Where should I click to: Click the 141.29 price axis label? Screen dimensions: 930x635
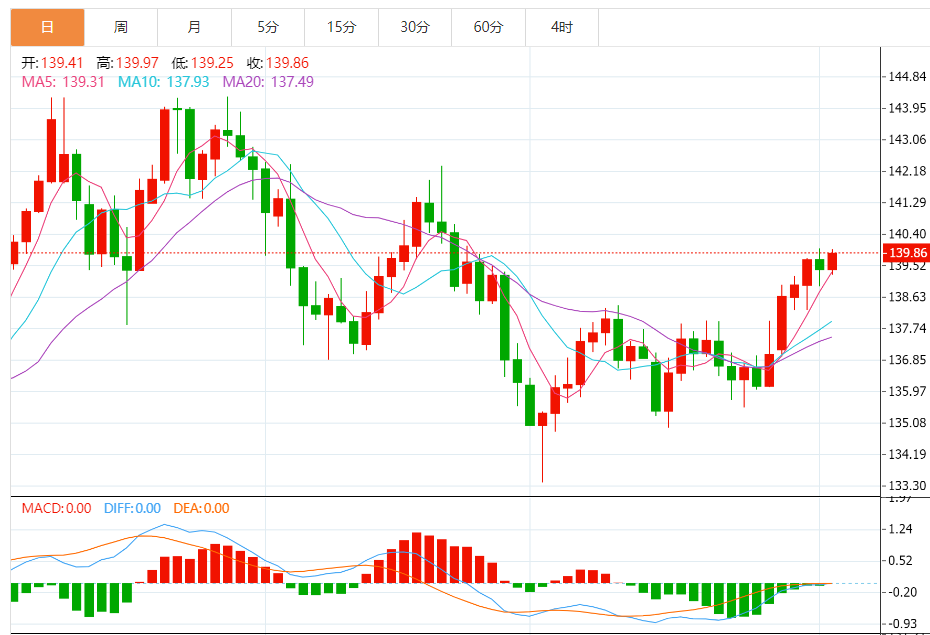907,202
